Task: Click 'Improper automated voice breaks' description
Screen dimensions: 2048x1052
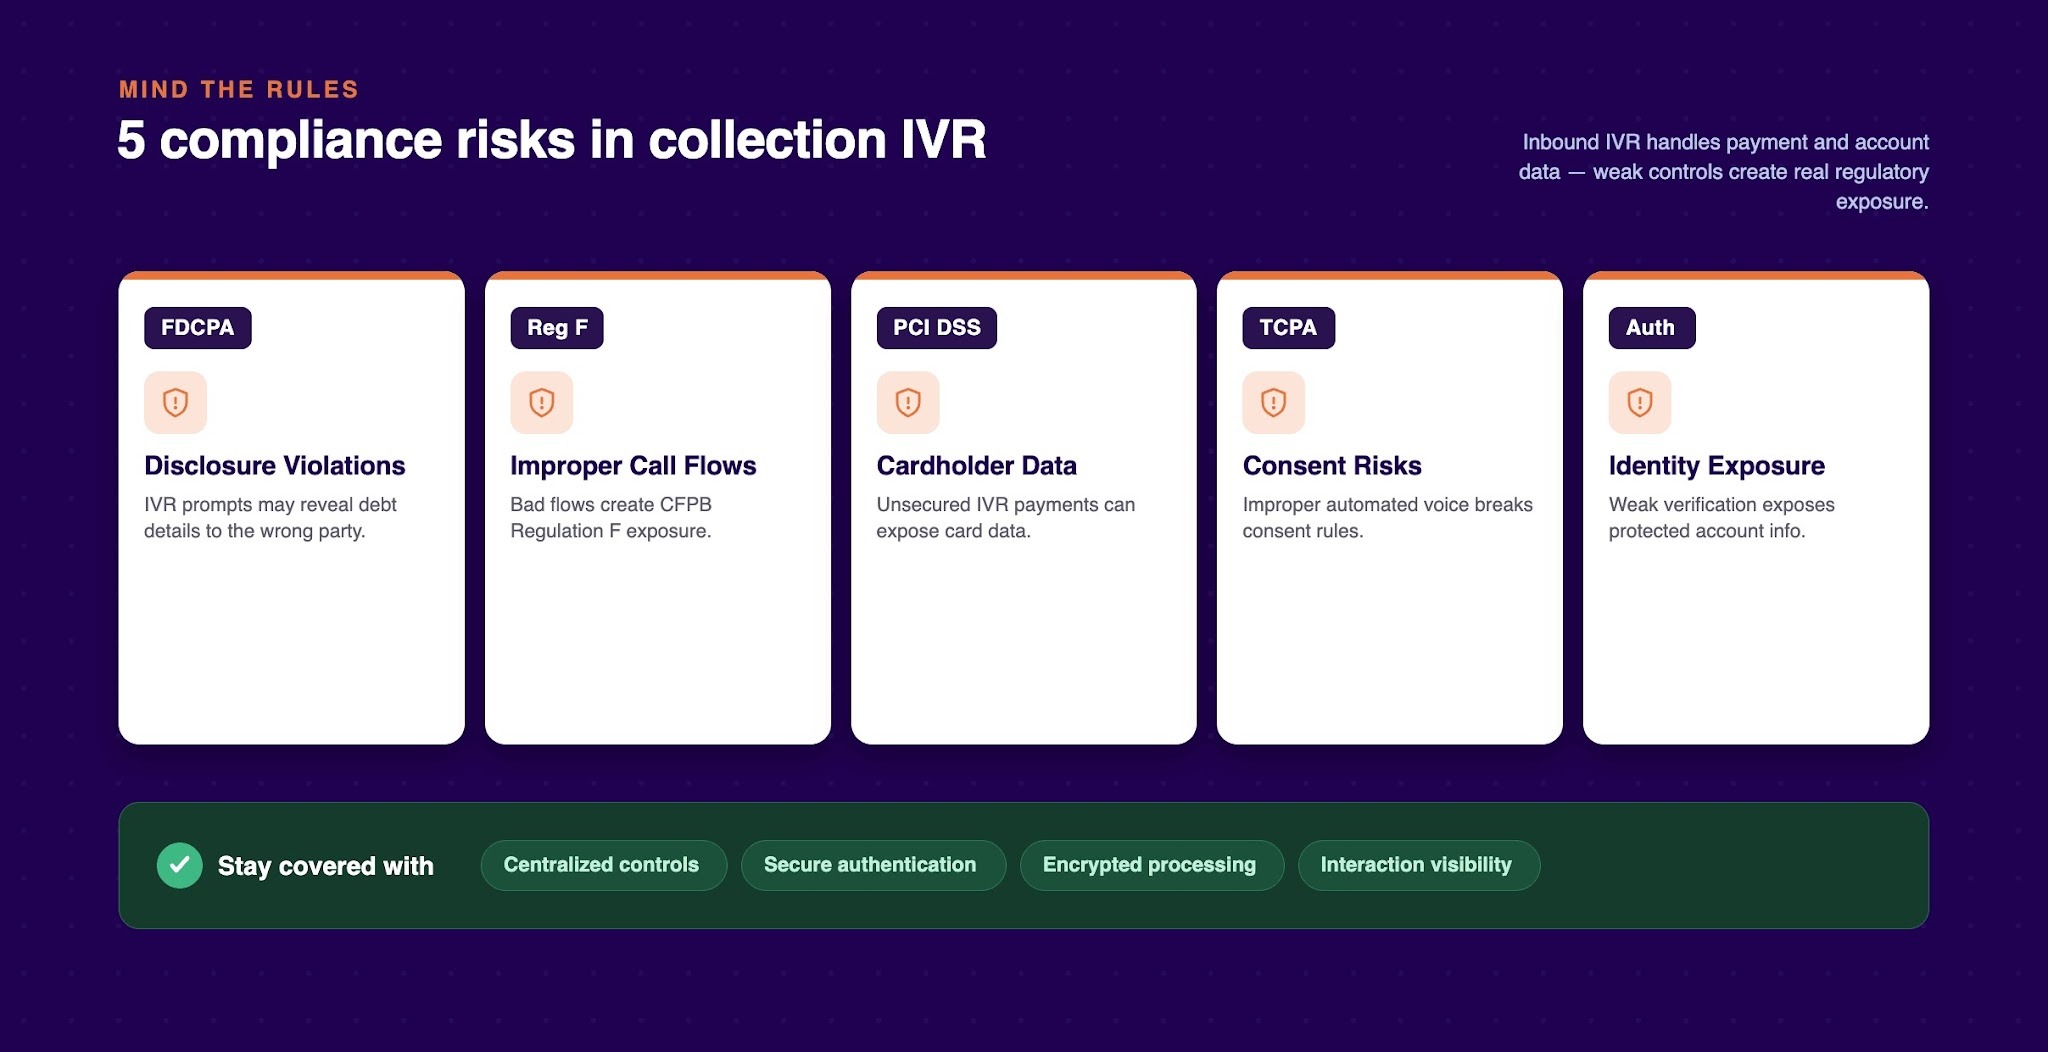Action: pyautogui.click(x=1388, y=518)
